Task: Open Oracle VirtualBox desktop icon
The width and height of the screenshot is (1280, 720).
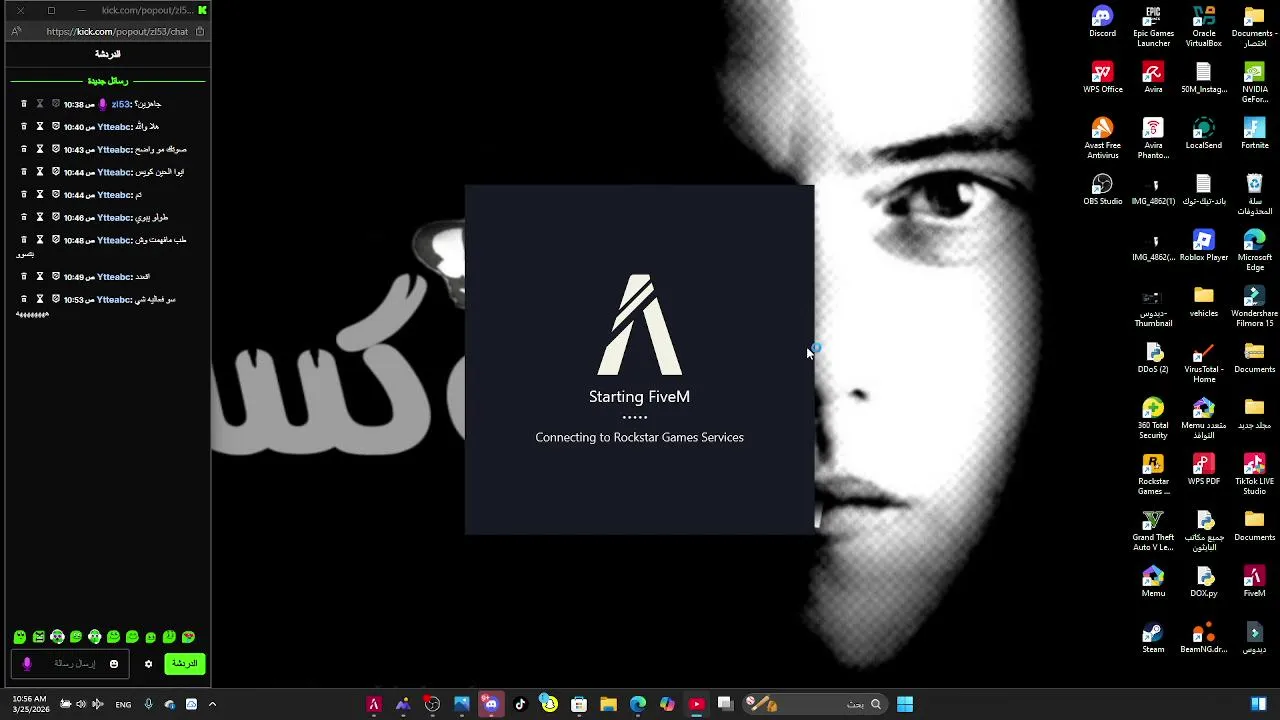Action: (x=1204, y=27)
